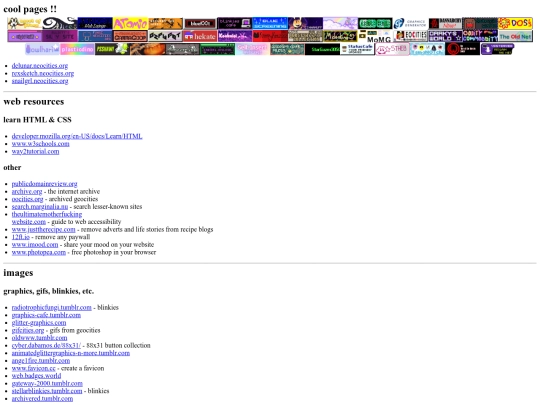Visit www.justtherecipe.com link

(x=43, y=229)
